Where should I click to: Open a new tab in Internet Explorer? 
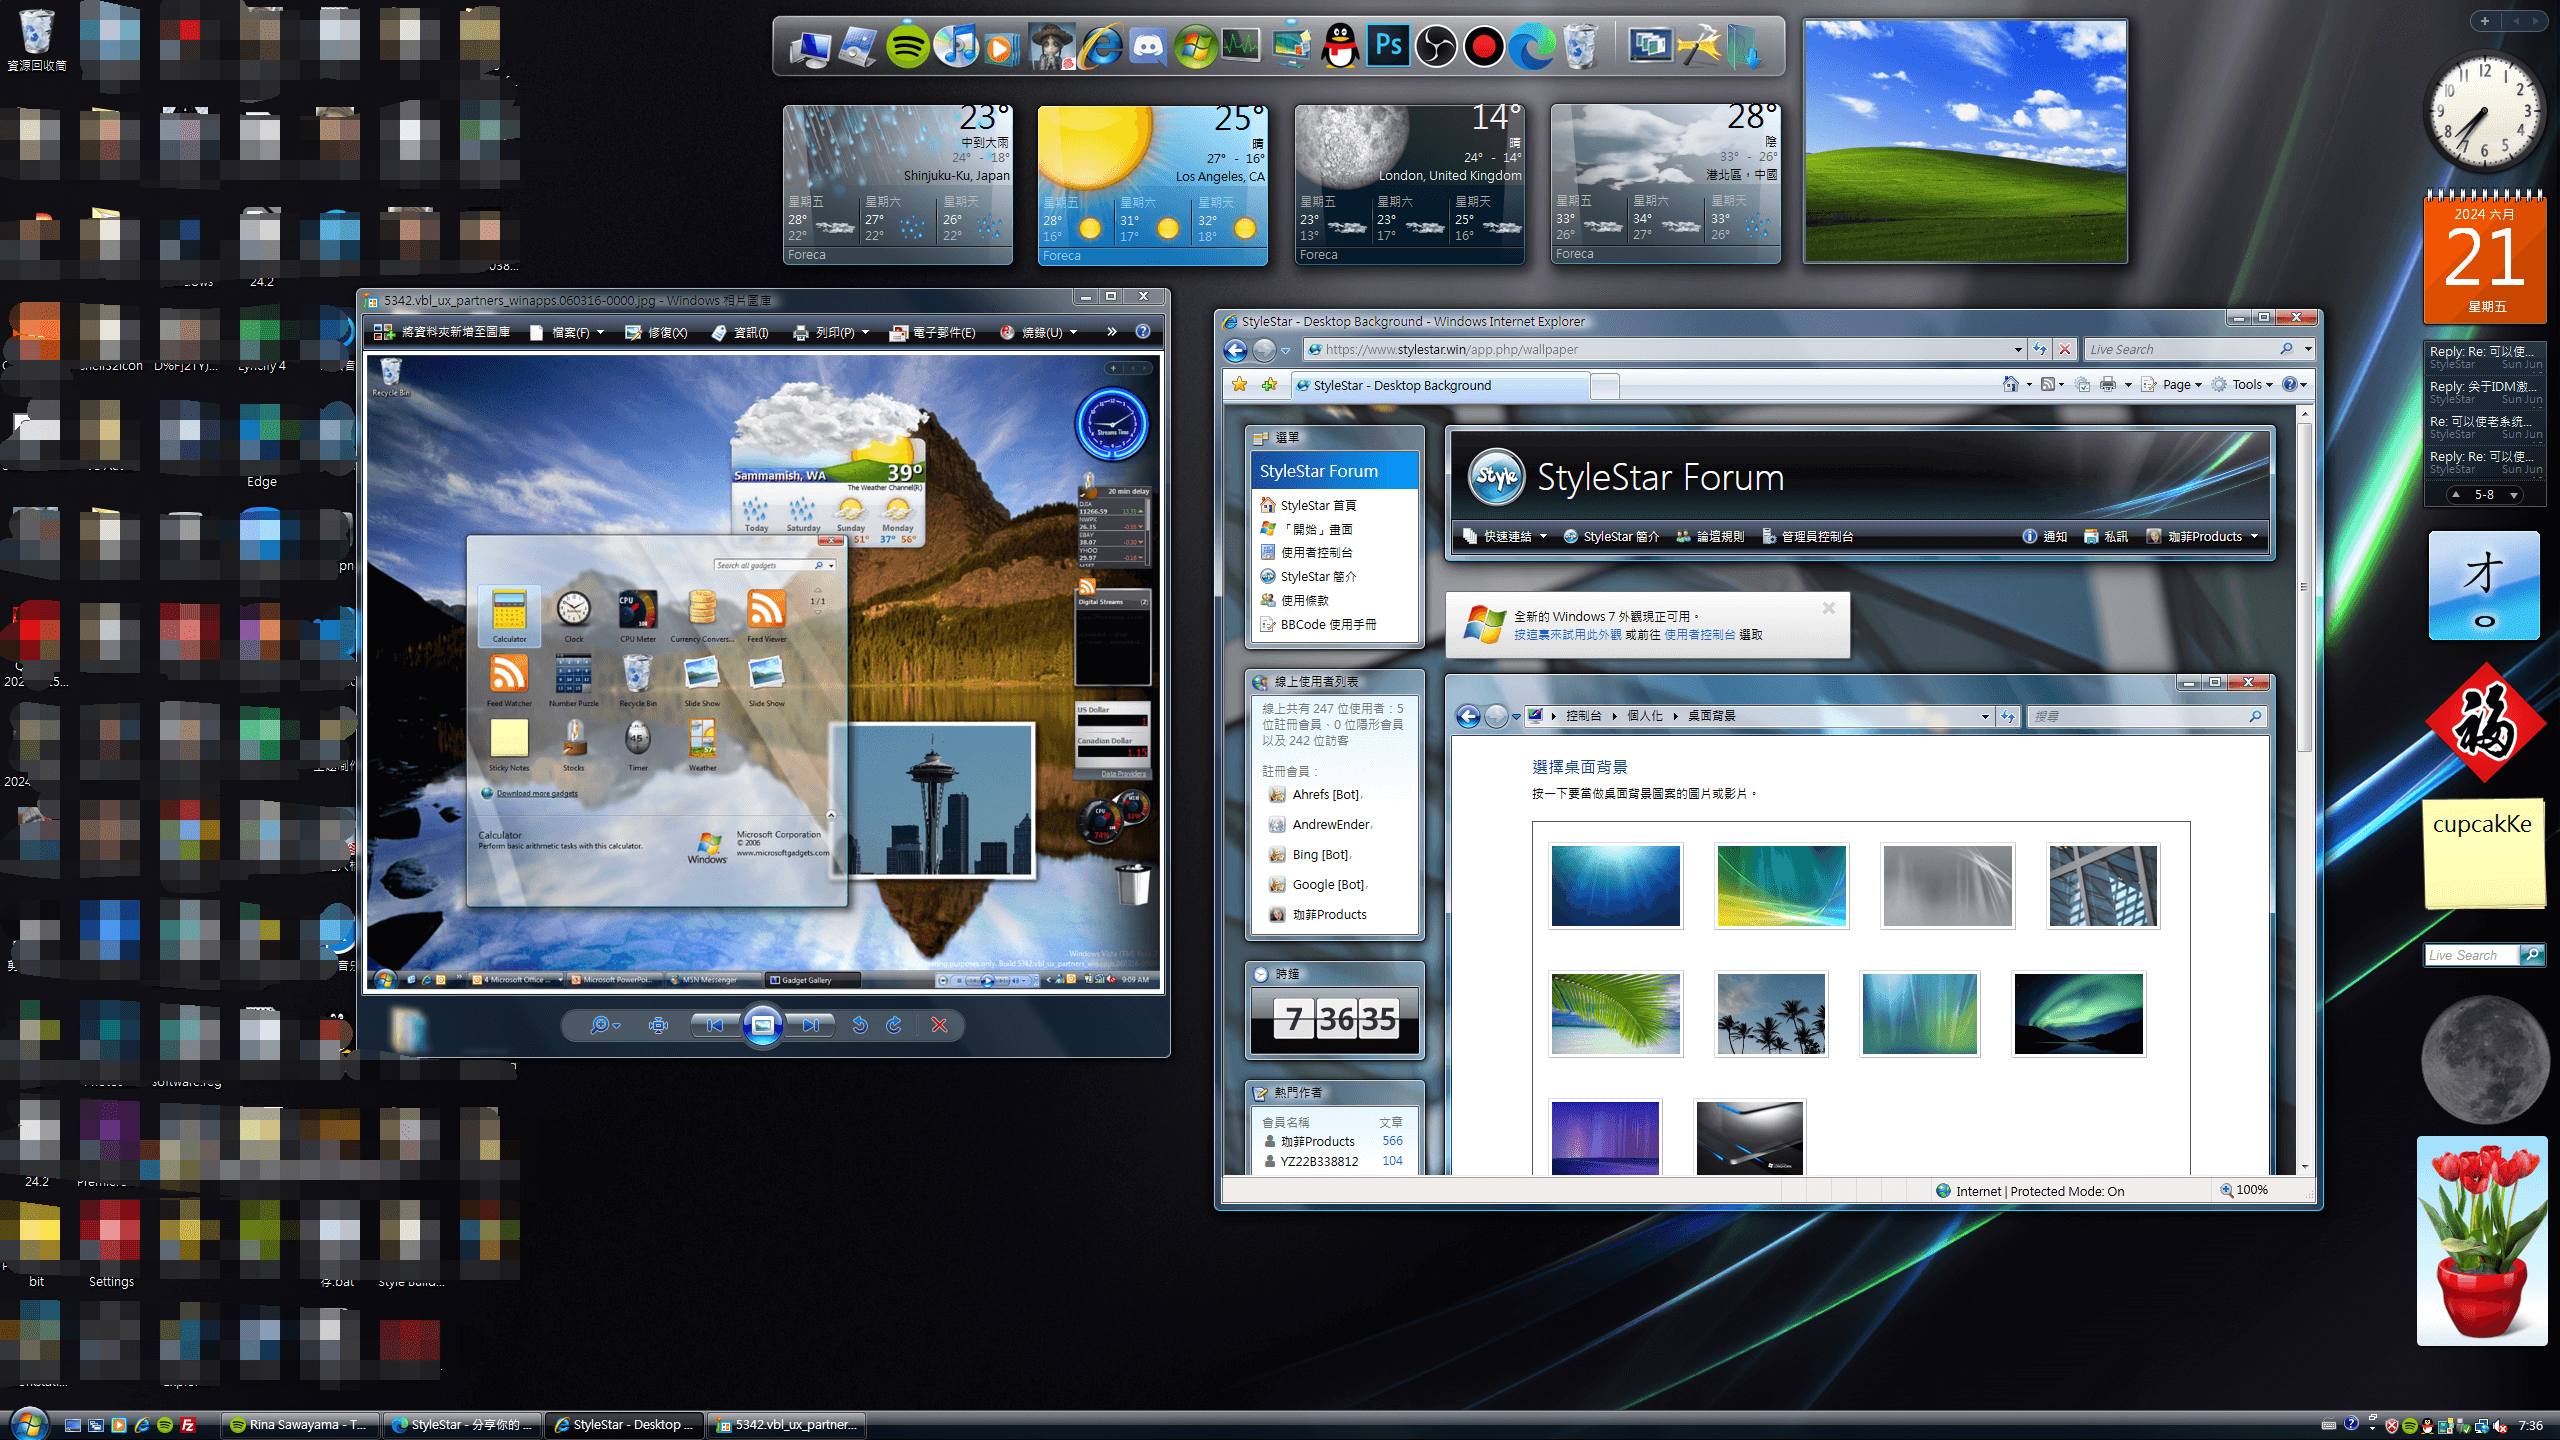click(x=1605, y=386)
